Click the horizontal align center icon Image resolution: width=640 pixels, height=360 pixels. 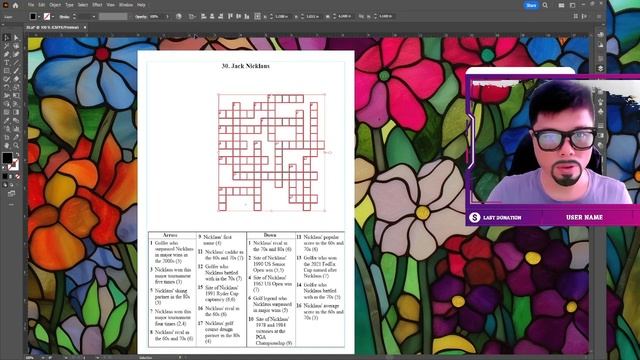tap(212, 16)
